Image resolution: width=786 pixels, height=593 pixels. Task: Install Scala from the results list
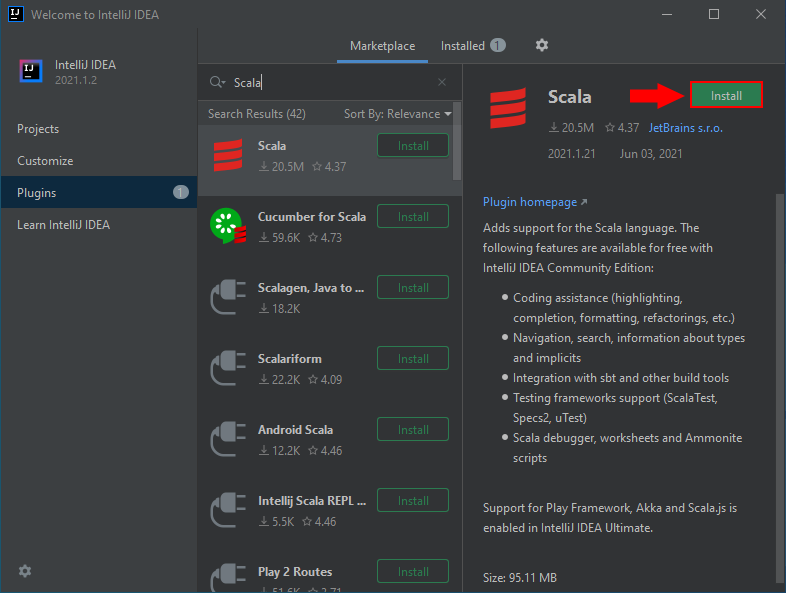tap(413, 145)
